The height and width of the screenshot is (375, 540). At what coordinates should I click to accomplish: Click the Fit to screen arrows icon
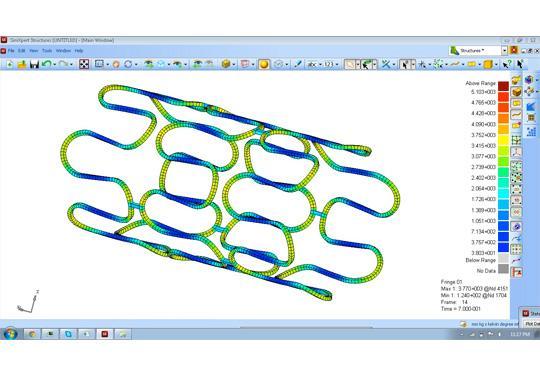click(84, 64)
